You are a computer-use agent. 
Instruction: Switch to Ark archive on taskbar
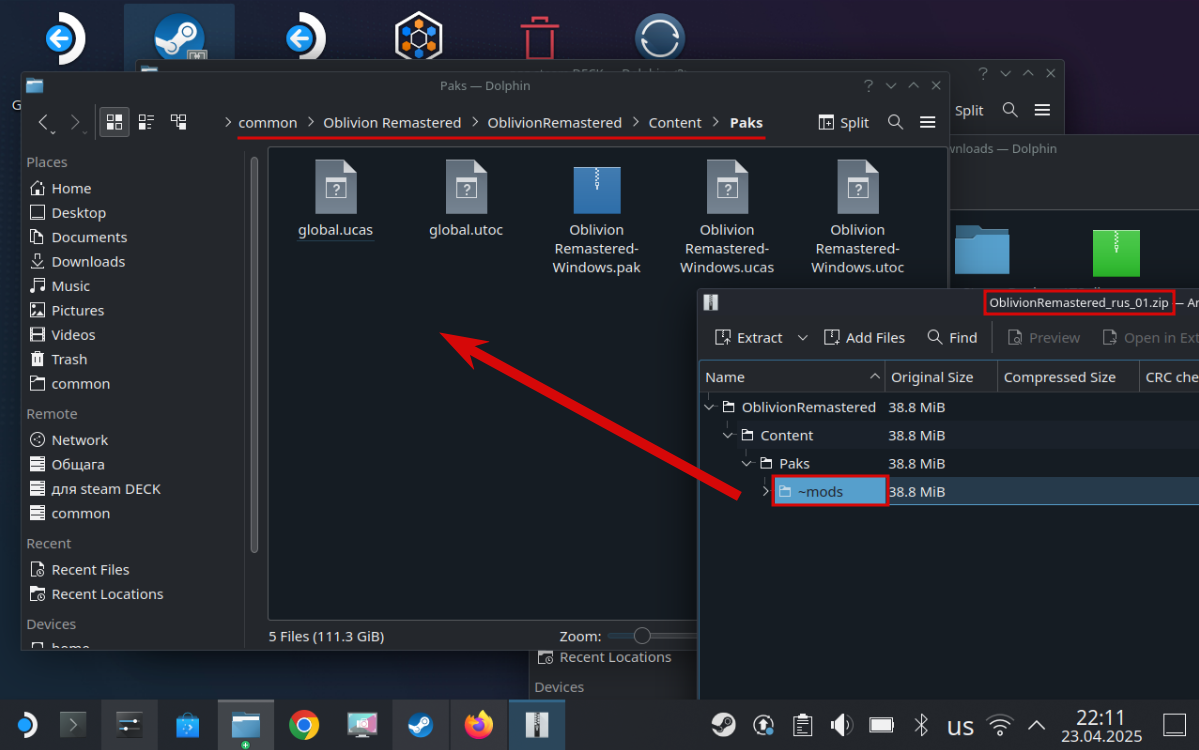[537, 725]
